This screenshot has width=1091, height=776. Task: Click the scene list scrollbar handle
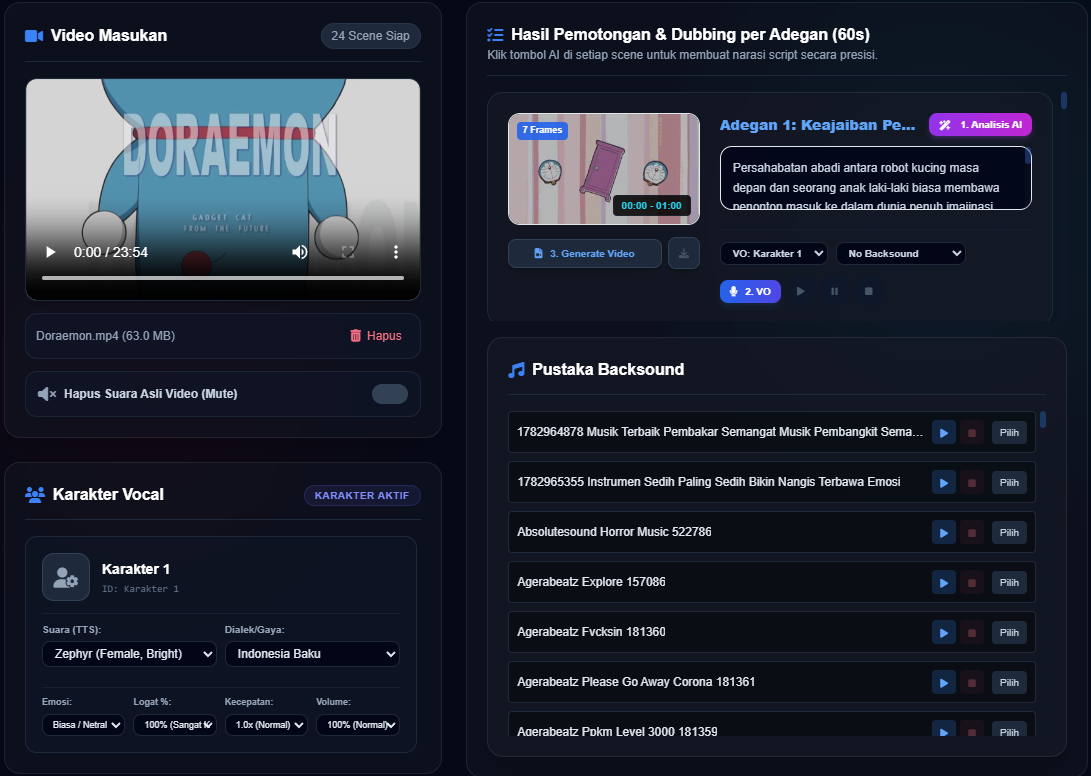tap(1064, 100)
